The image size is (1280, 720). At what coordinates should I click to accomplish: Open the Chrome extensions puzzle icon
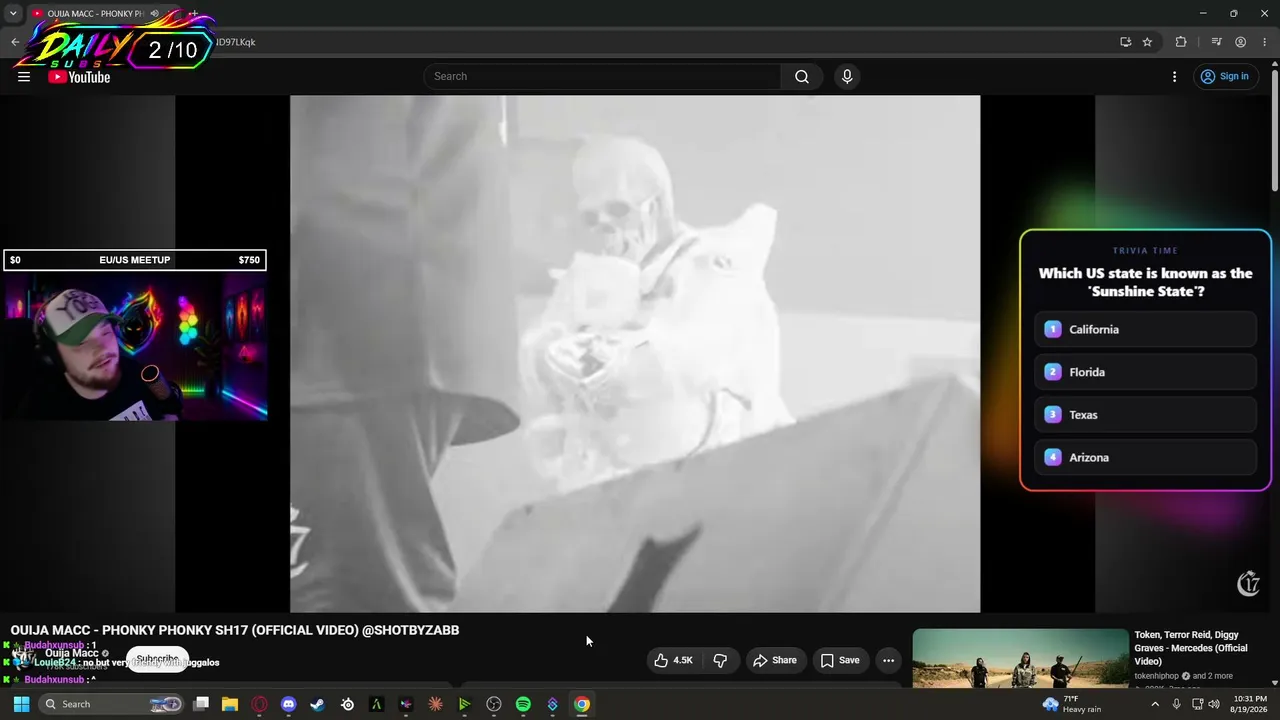[x=1181, y=42]
